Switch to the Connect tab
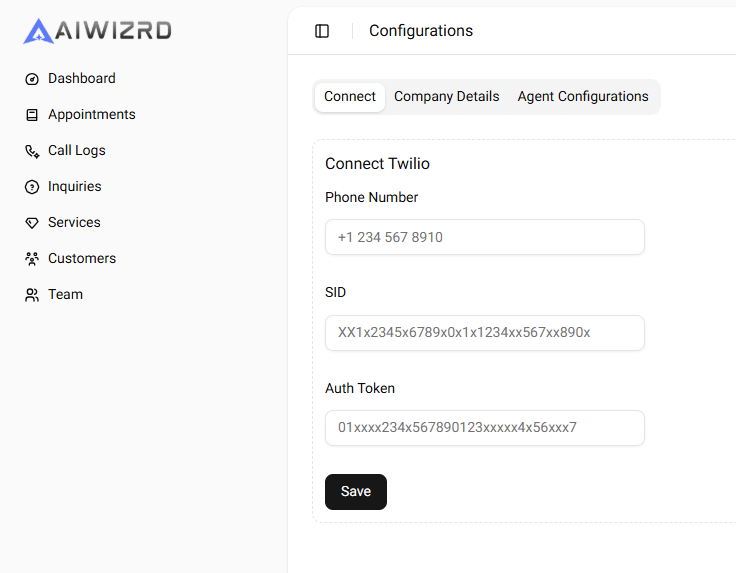Viewport: 736px width, 573px height. [350, 97]
